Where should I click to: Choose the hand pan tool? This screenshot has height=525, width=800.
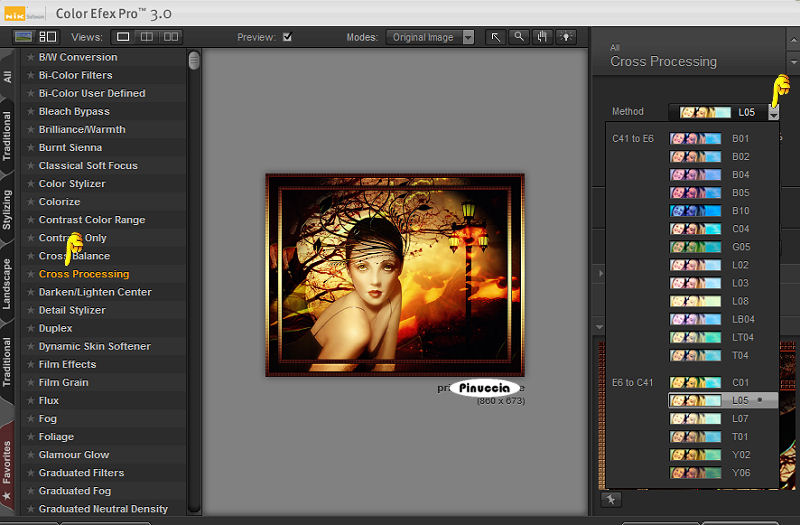[543, 37]
